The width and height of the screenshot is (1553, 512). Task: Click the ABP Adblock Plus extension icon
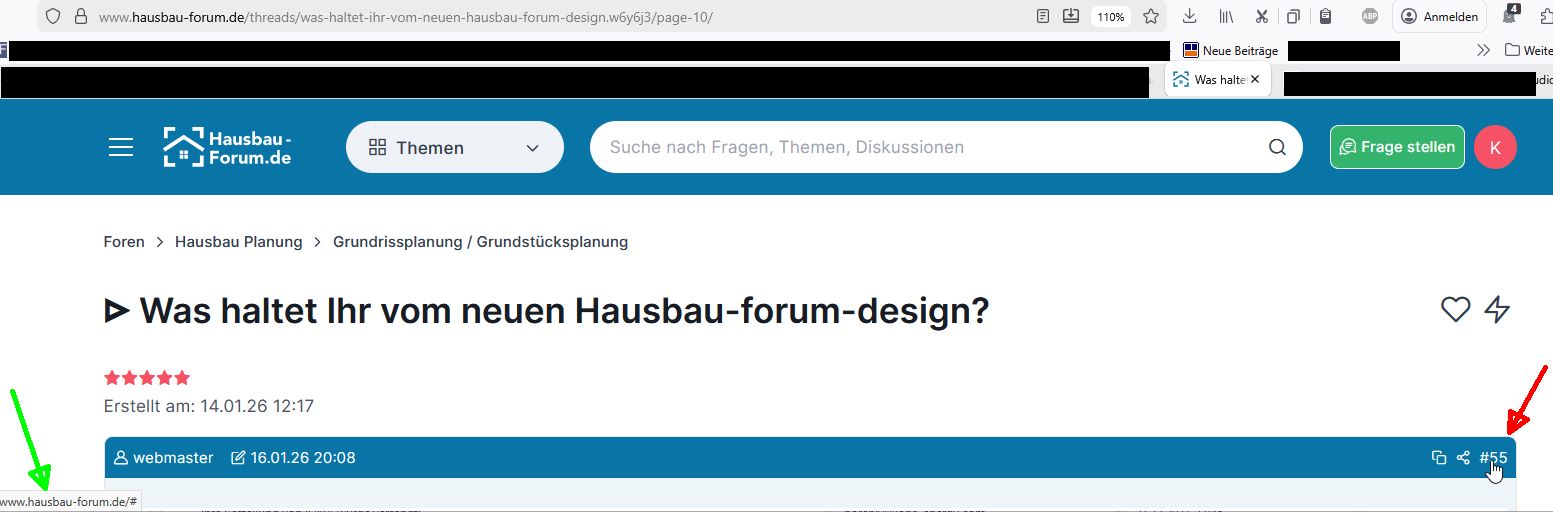1369,16
